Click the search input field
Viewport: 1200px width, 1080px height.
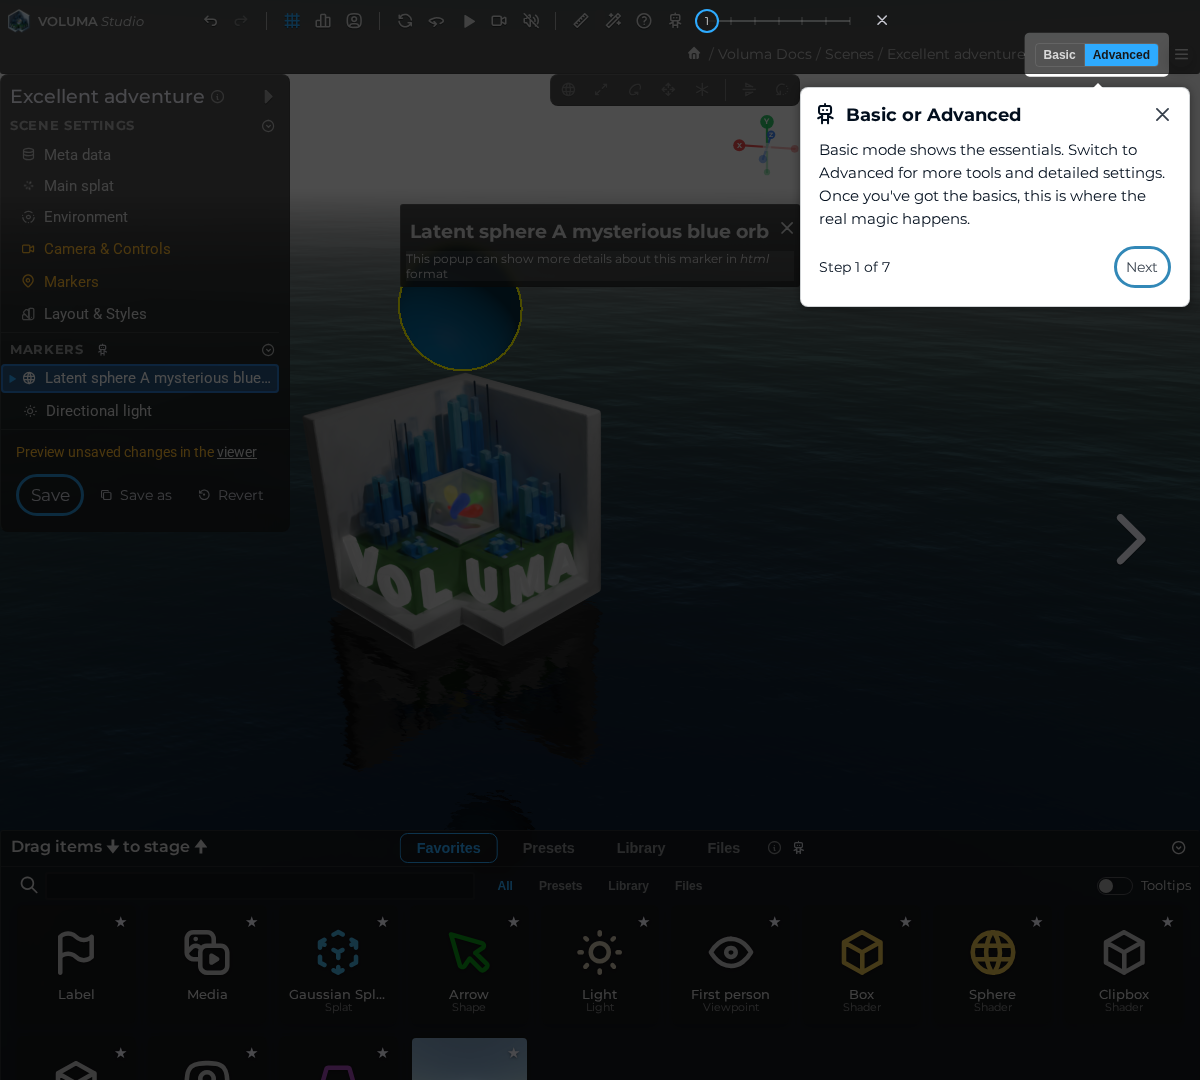pos(260,886)
